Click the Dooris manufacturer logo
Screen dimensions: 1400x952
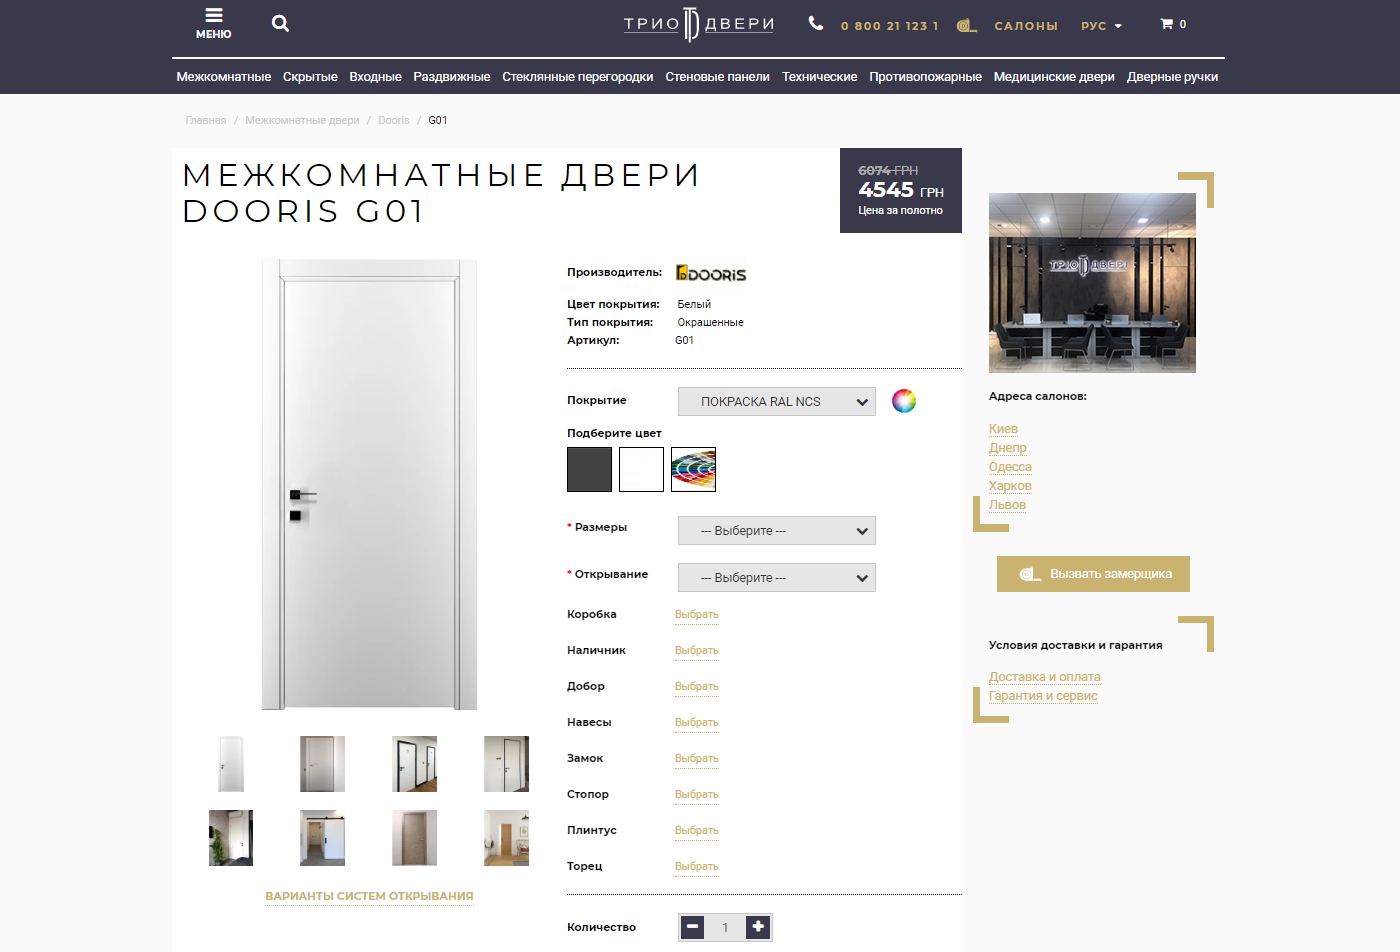coord(711,274)
